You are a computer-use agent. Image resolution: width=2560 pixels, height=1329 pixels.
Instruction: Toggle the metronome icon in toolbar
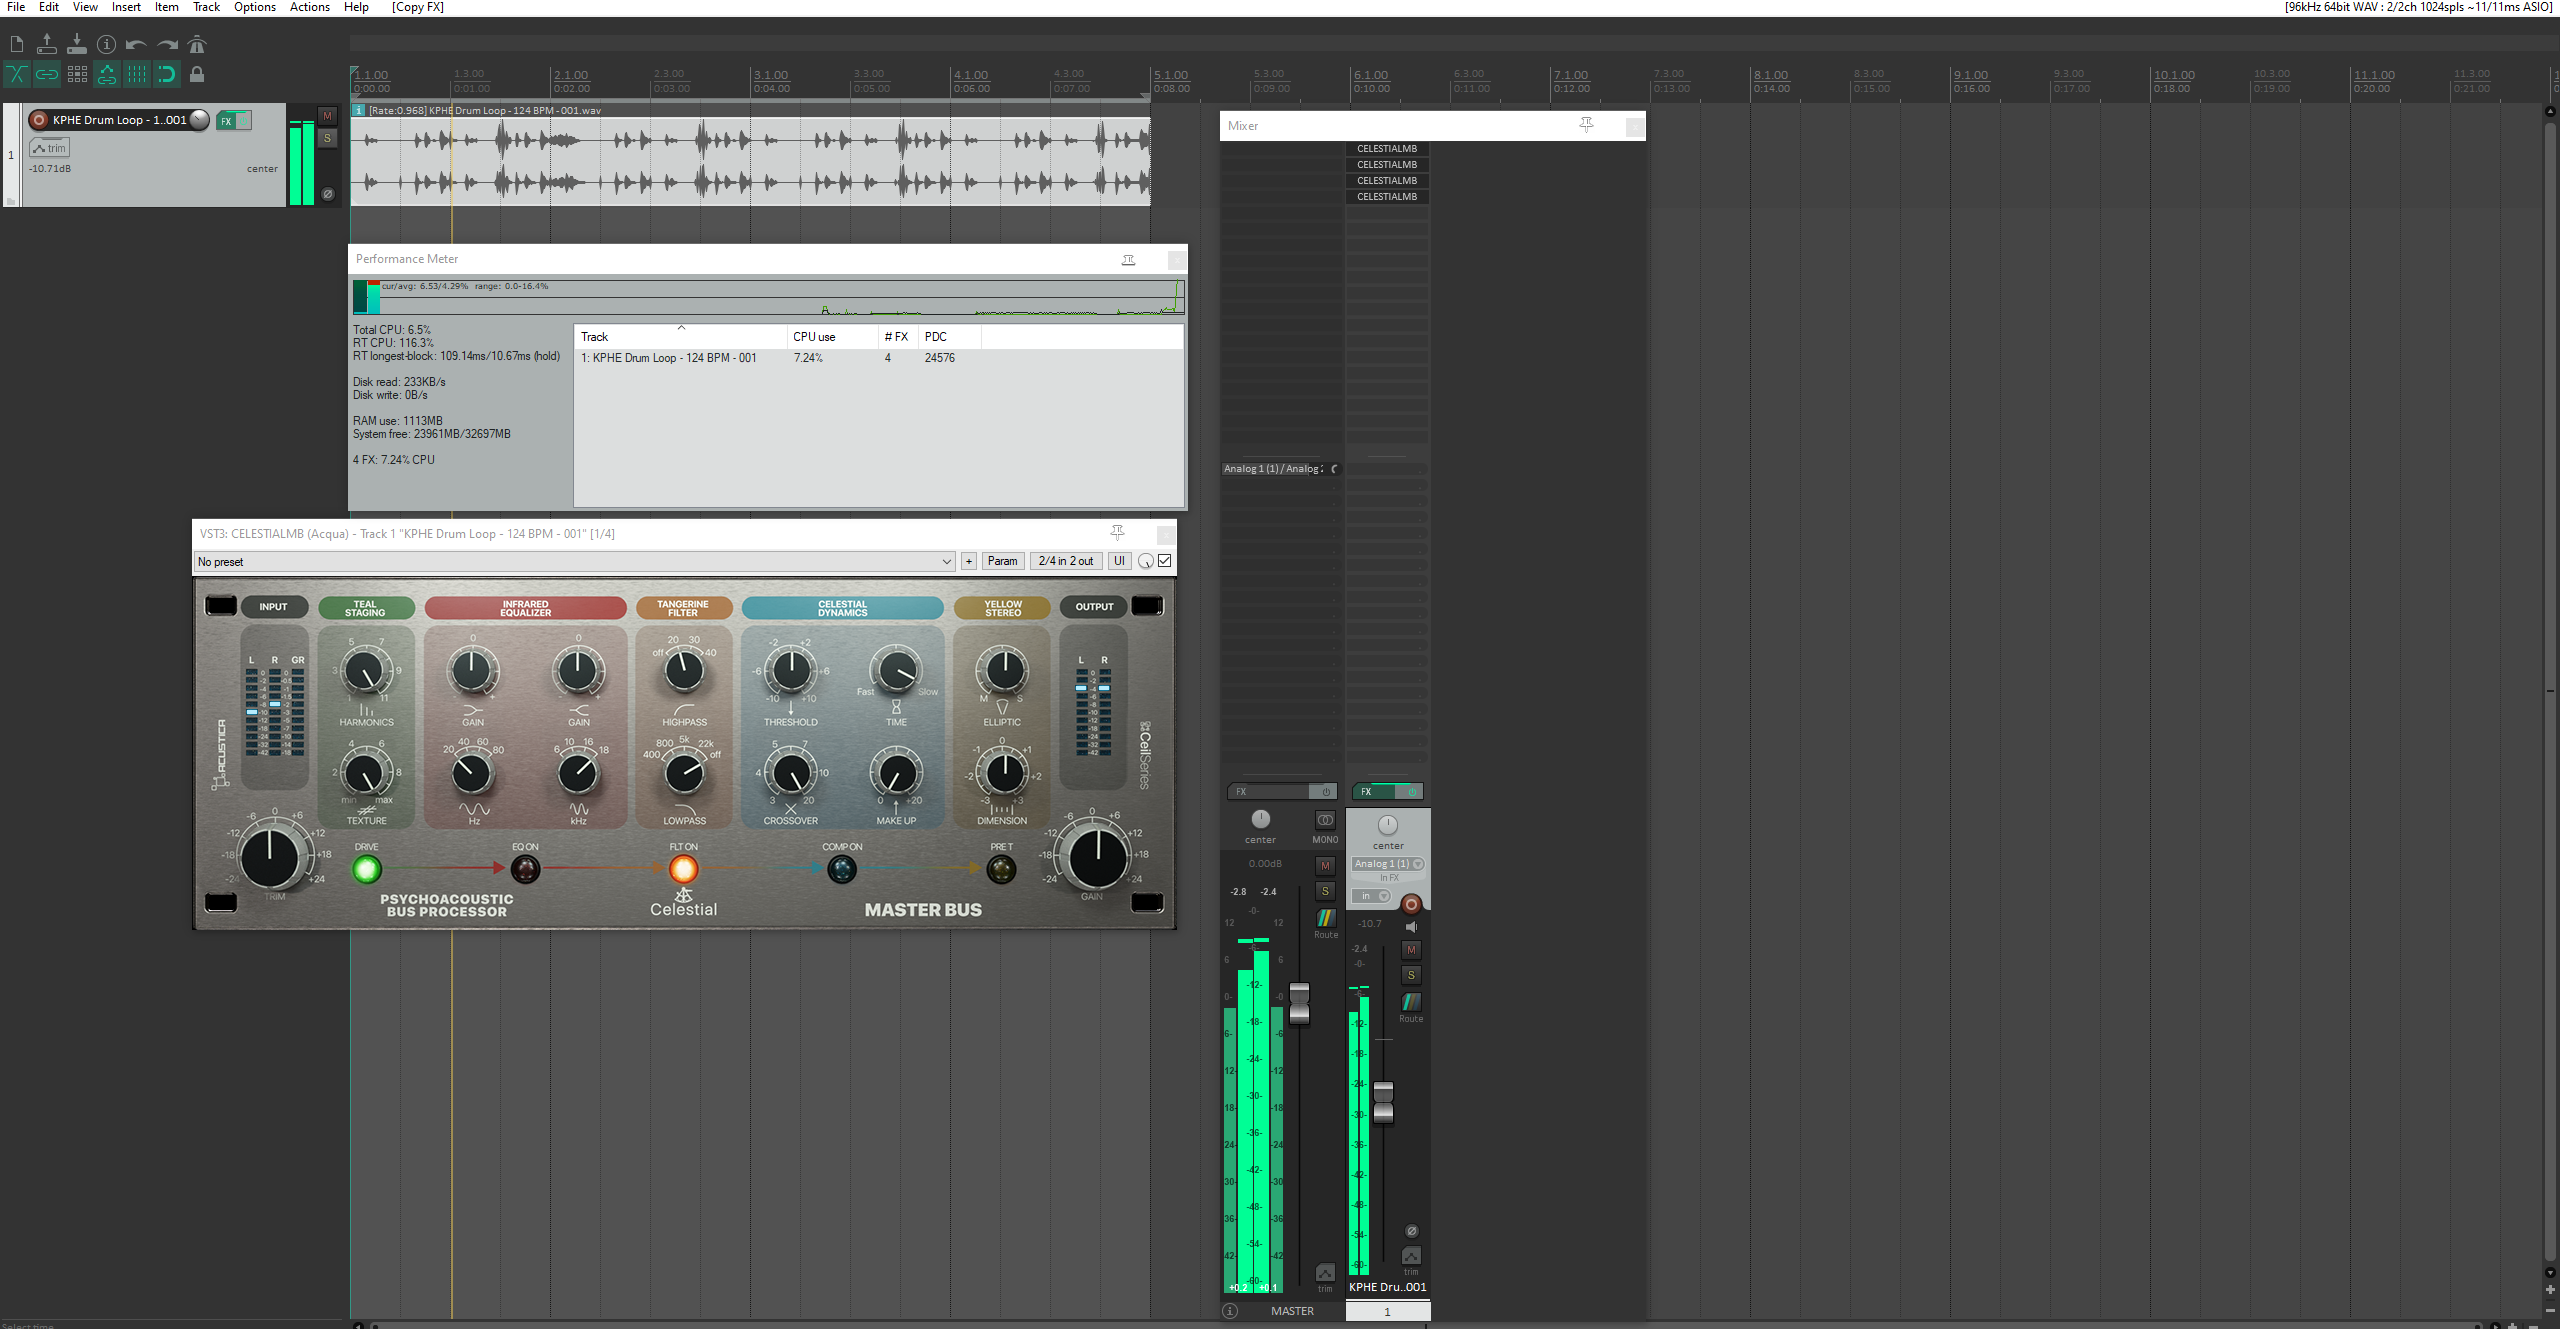click(x=197, y=44)
